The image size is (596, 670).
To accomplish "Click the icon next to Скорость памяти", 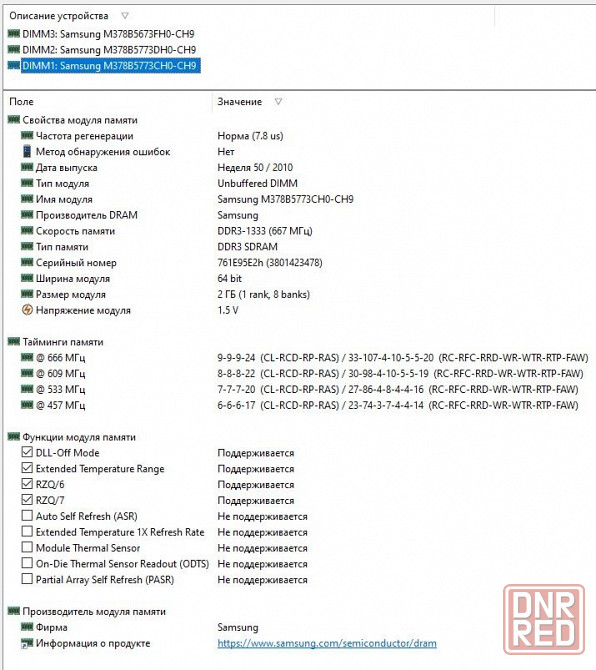I will click(x=27, y=230).
